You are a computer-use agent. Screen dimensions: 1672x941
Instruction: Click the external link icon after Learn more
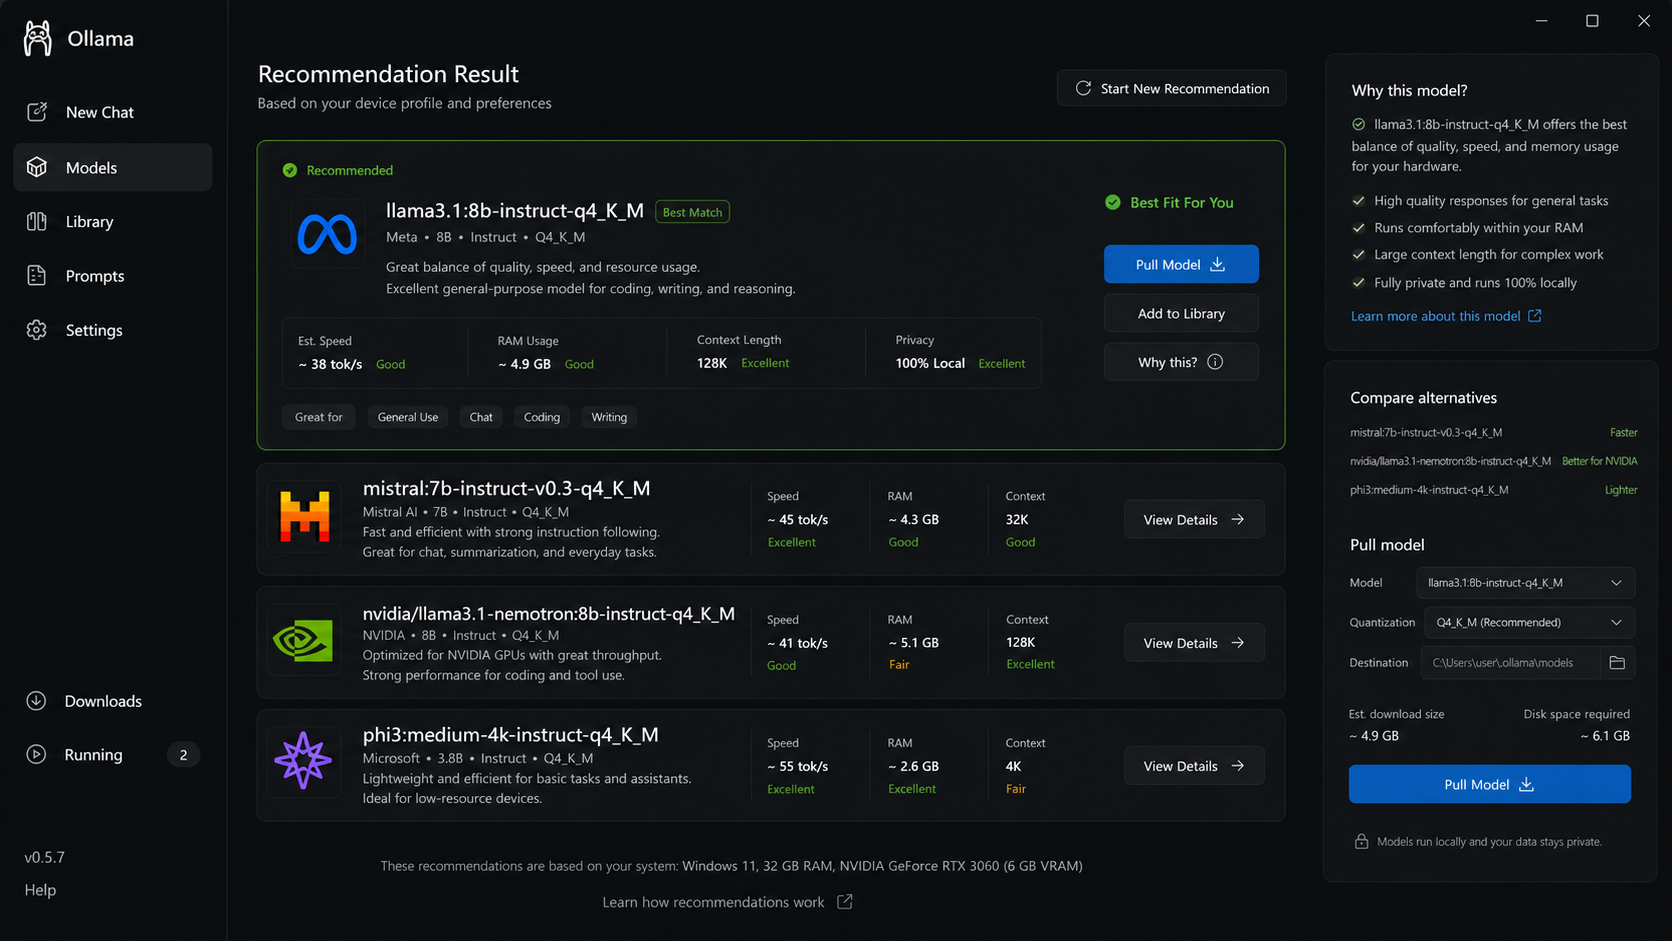[1535, 316]
